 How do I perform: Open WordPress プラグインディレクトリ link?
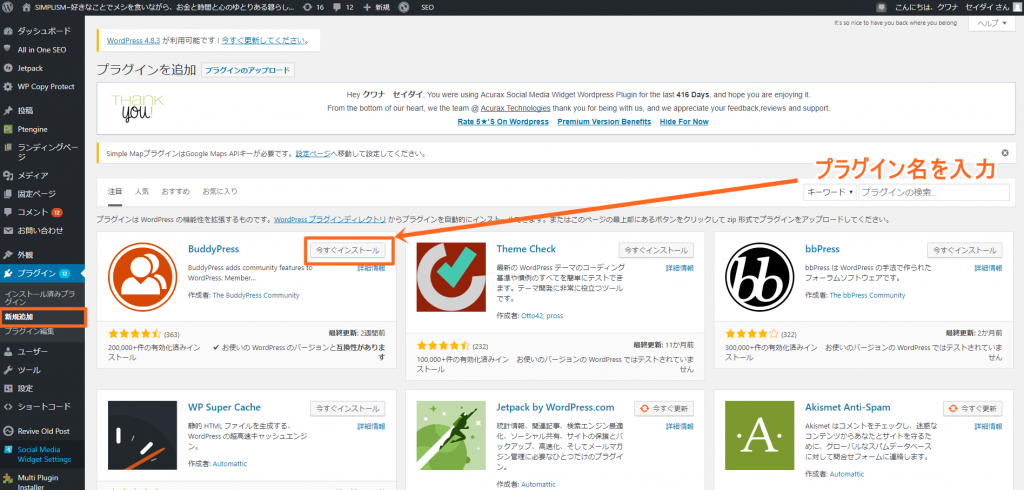pos(330,220)
